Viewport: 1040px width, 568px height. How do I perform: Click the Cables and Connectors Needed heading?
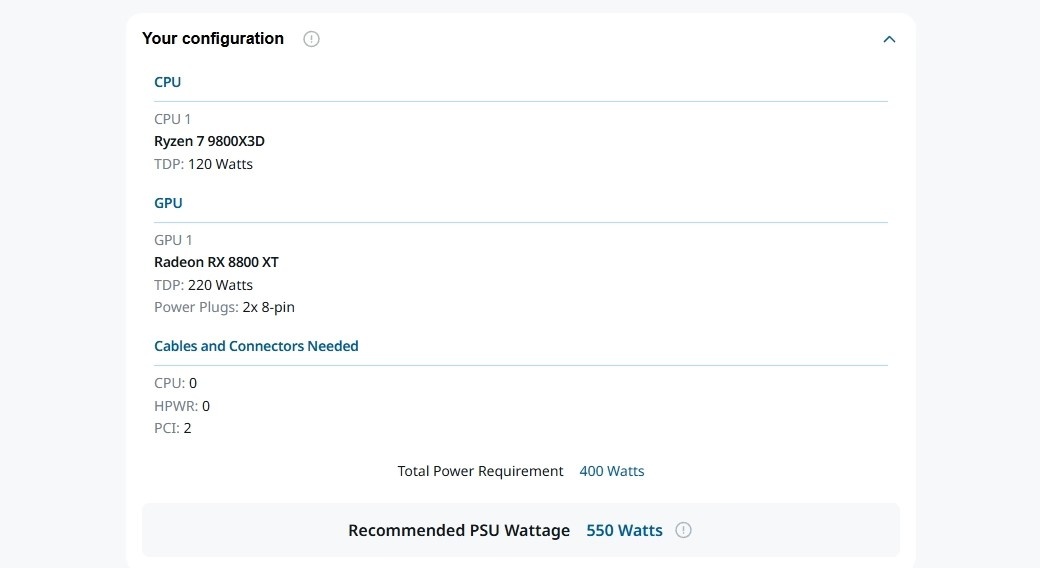click(x=256, y=346)
